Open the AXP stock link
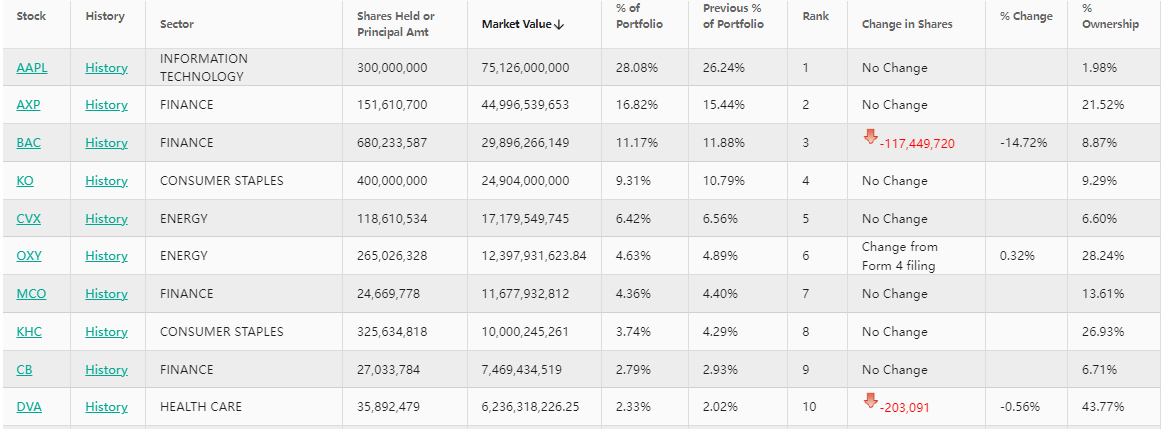This screenshot has width=1161, height=429. point(29,105)
